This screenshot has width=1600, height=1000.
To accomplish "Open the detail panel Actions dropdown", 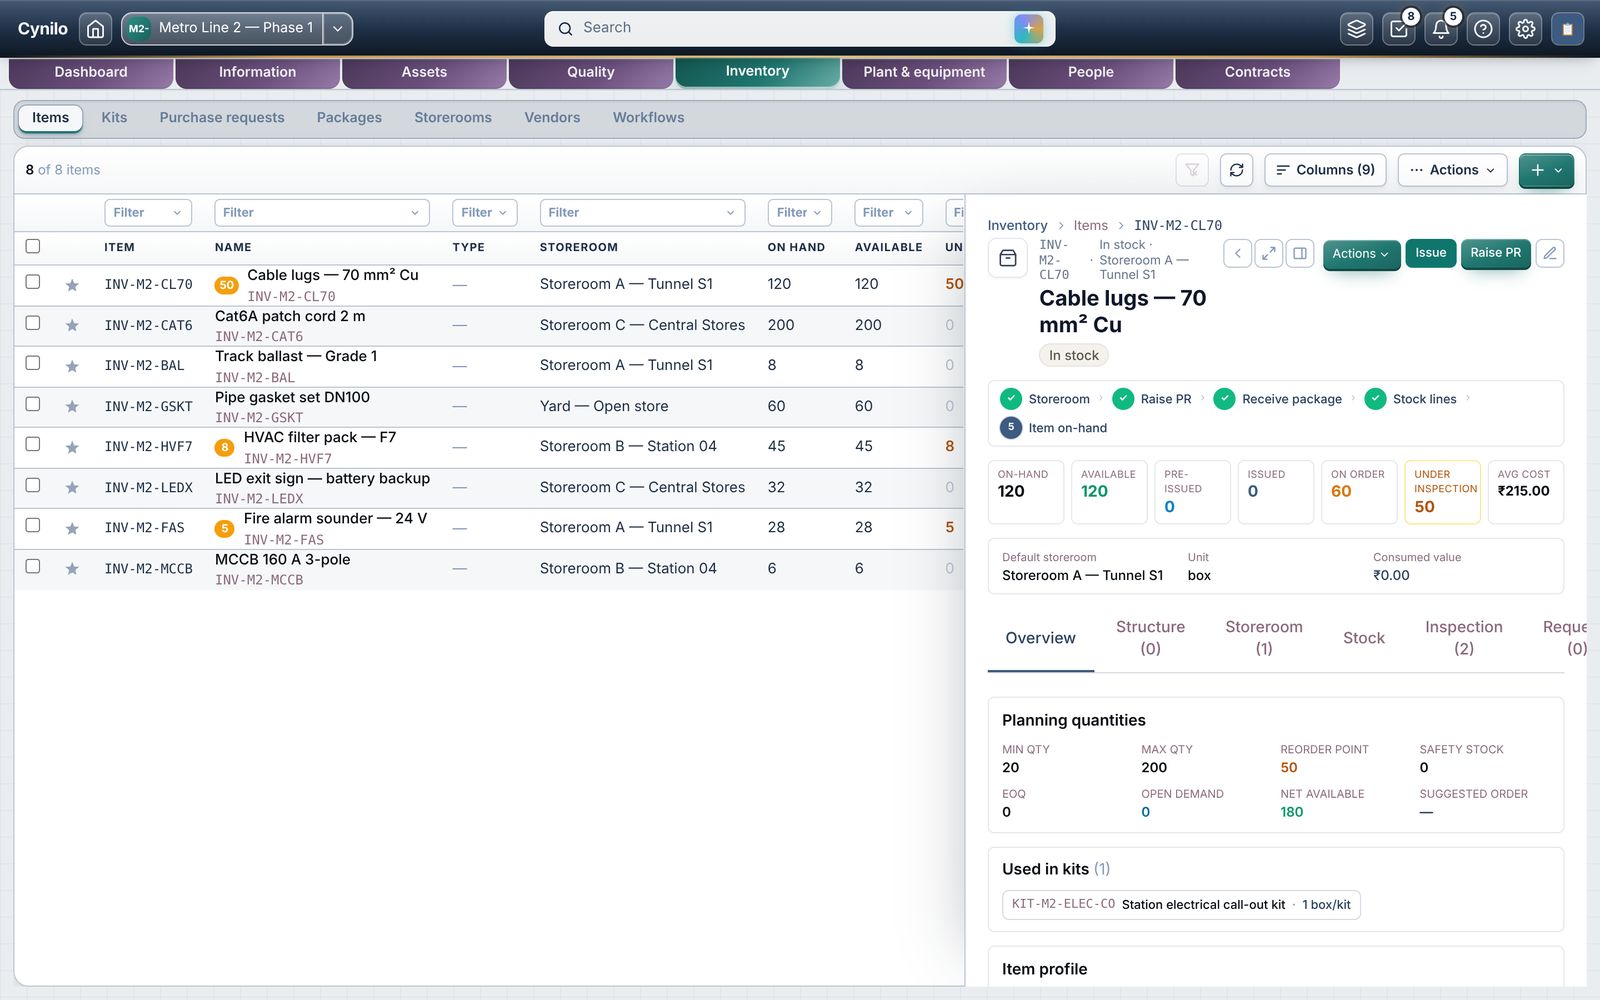I will tap(1361, 254).
